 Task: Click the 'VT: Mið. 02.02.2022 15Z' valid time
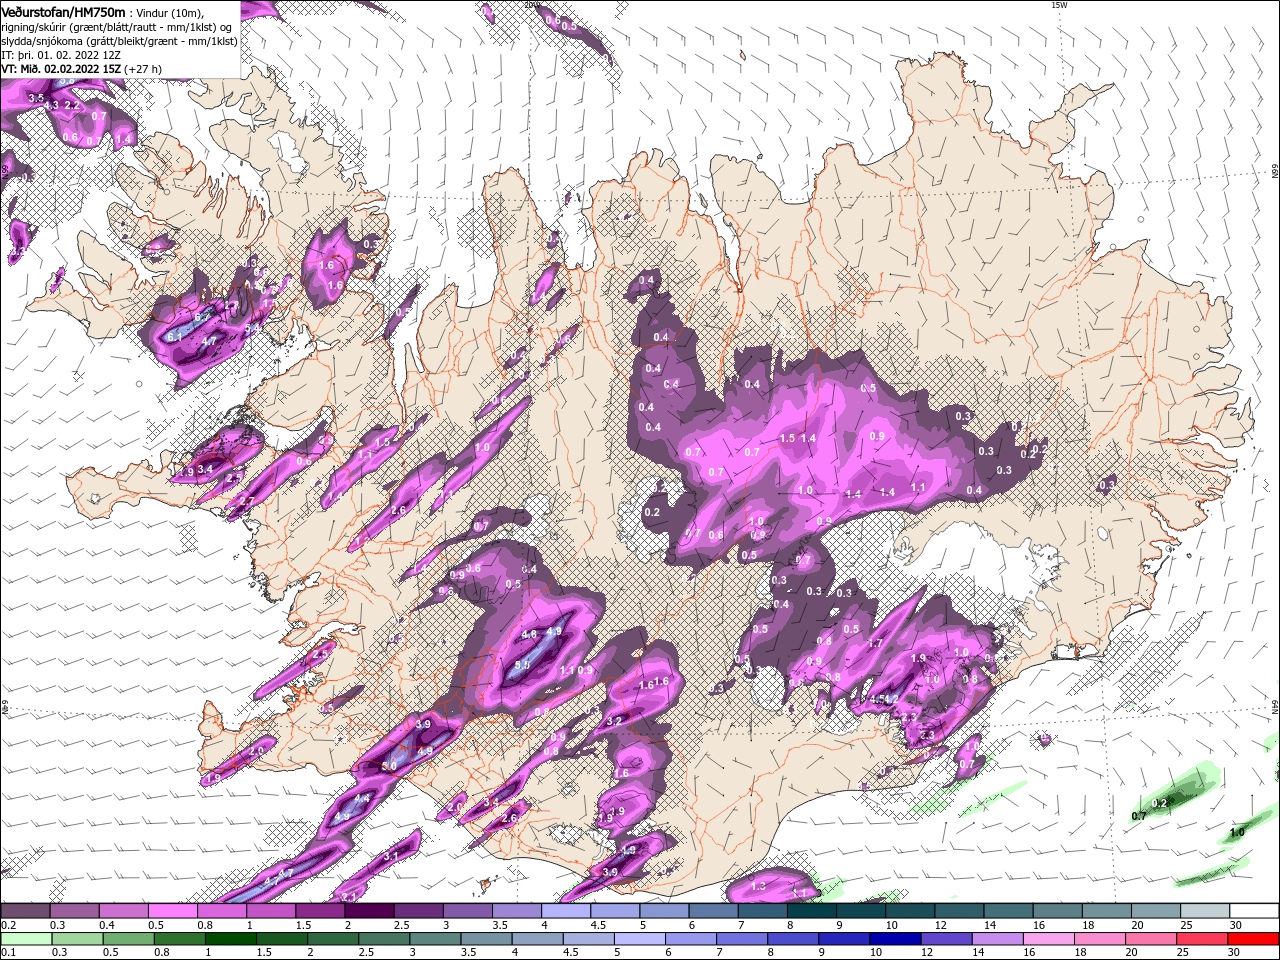point(61,69)
